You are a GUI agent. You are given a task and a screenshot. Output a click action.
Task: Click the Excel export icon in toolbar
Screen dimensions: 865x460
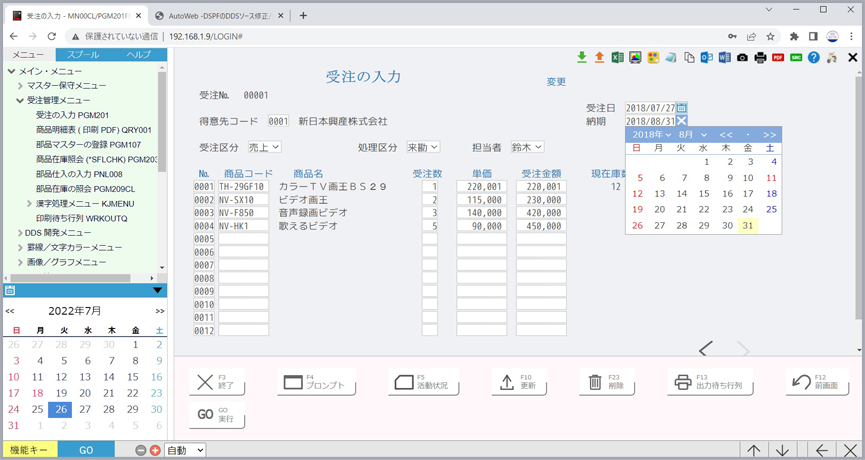coord(617,58)
